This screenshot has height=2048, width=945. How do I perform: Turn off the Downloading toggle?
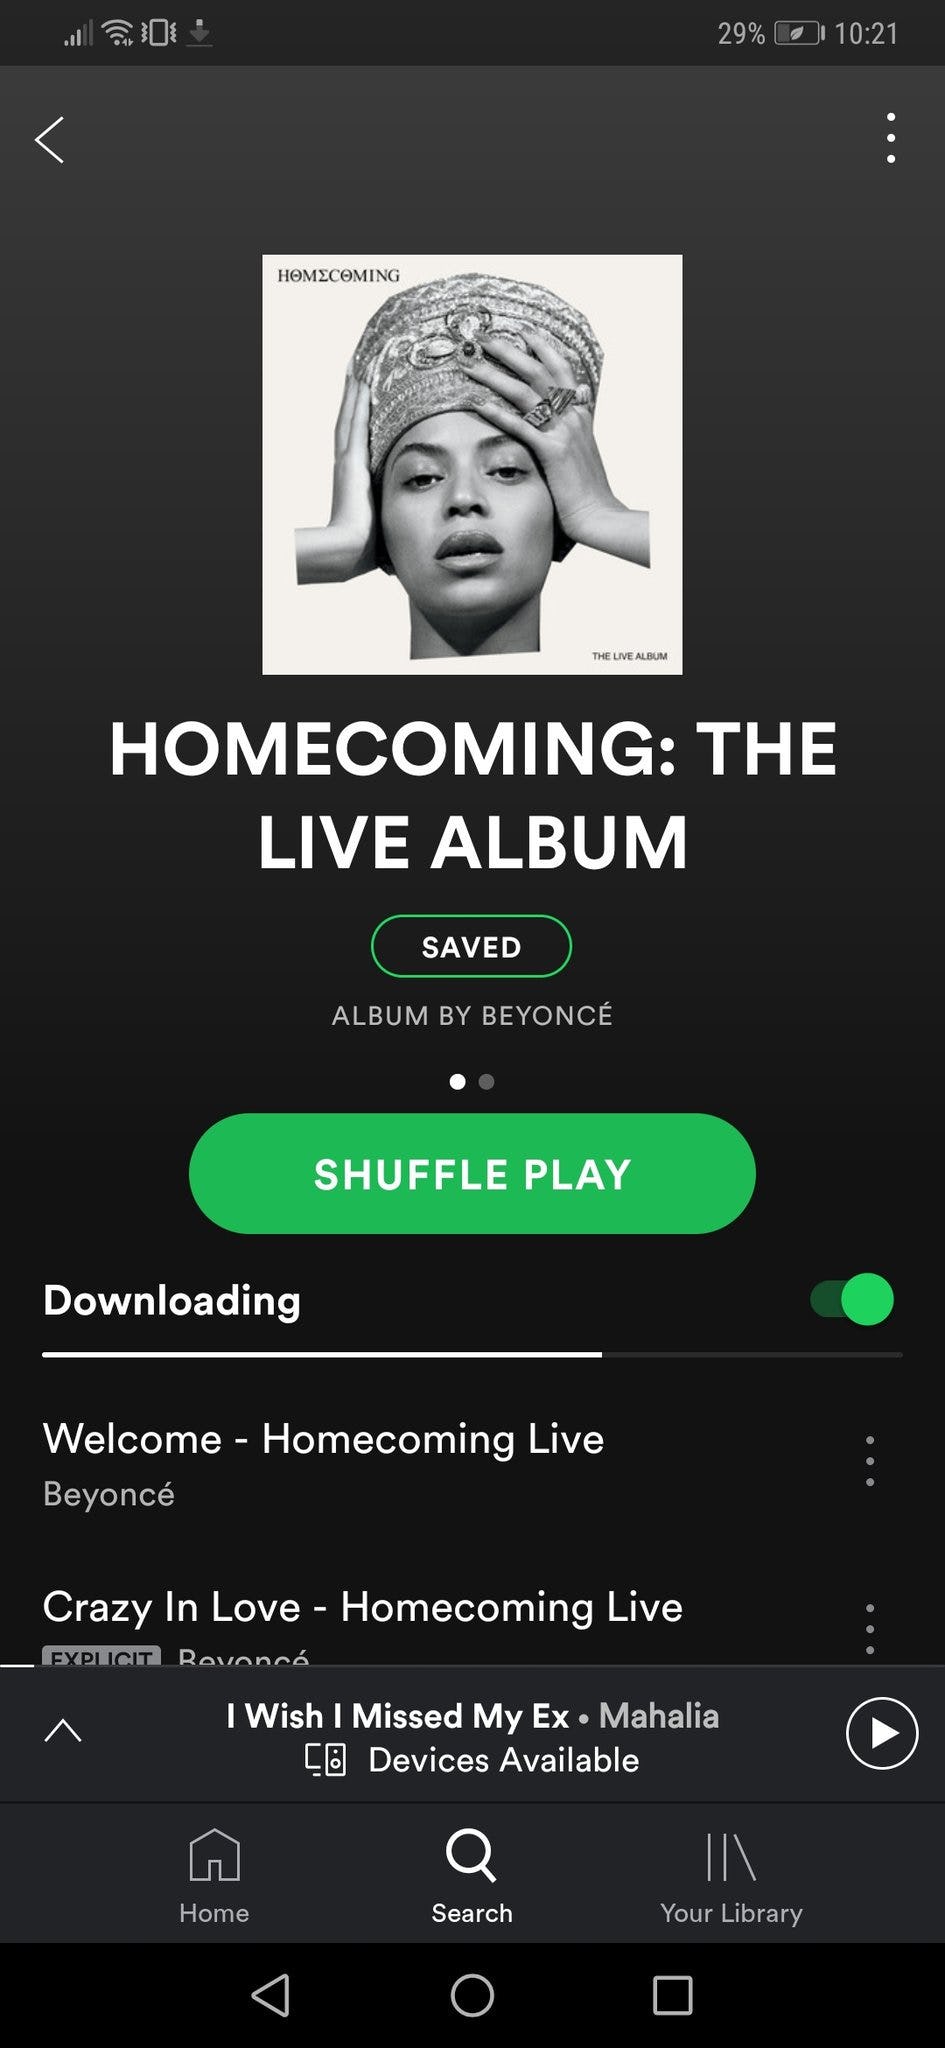[852, 1300]
